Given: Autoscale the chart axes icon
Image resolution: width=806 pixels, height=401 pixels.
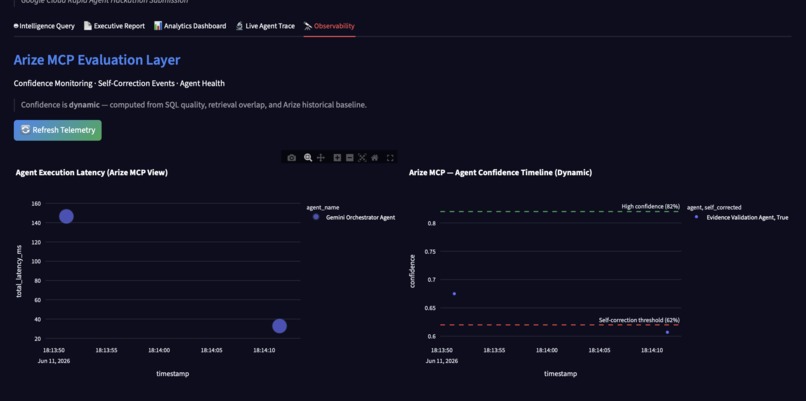Looking at the screenshot, I should [362, 158].
